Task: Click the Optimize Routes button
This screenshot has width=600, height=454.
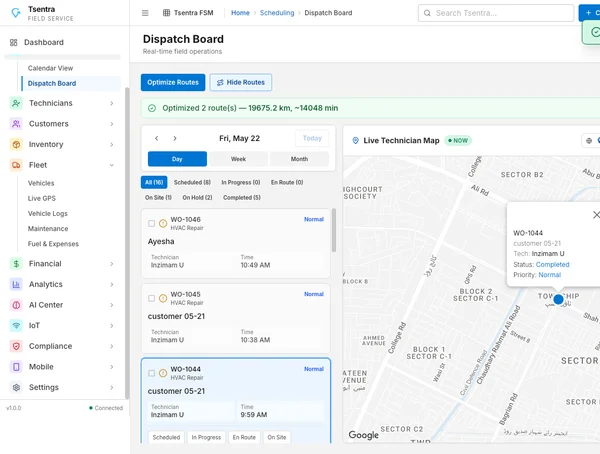Action: (x=173, y=83)
